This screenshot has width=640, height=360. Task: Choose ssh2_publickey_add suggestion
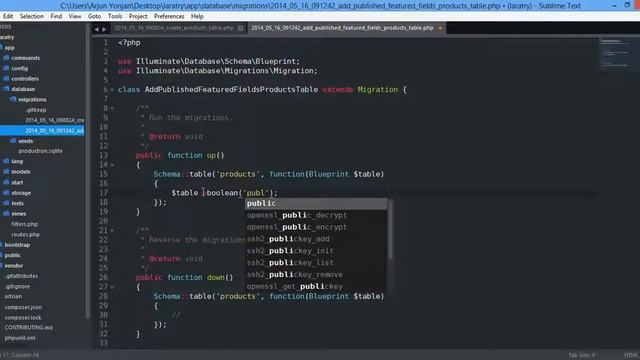point(316,239)
